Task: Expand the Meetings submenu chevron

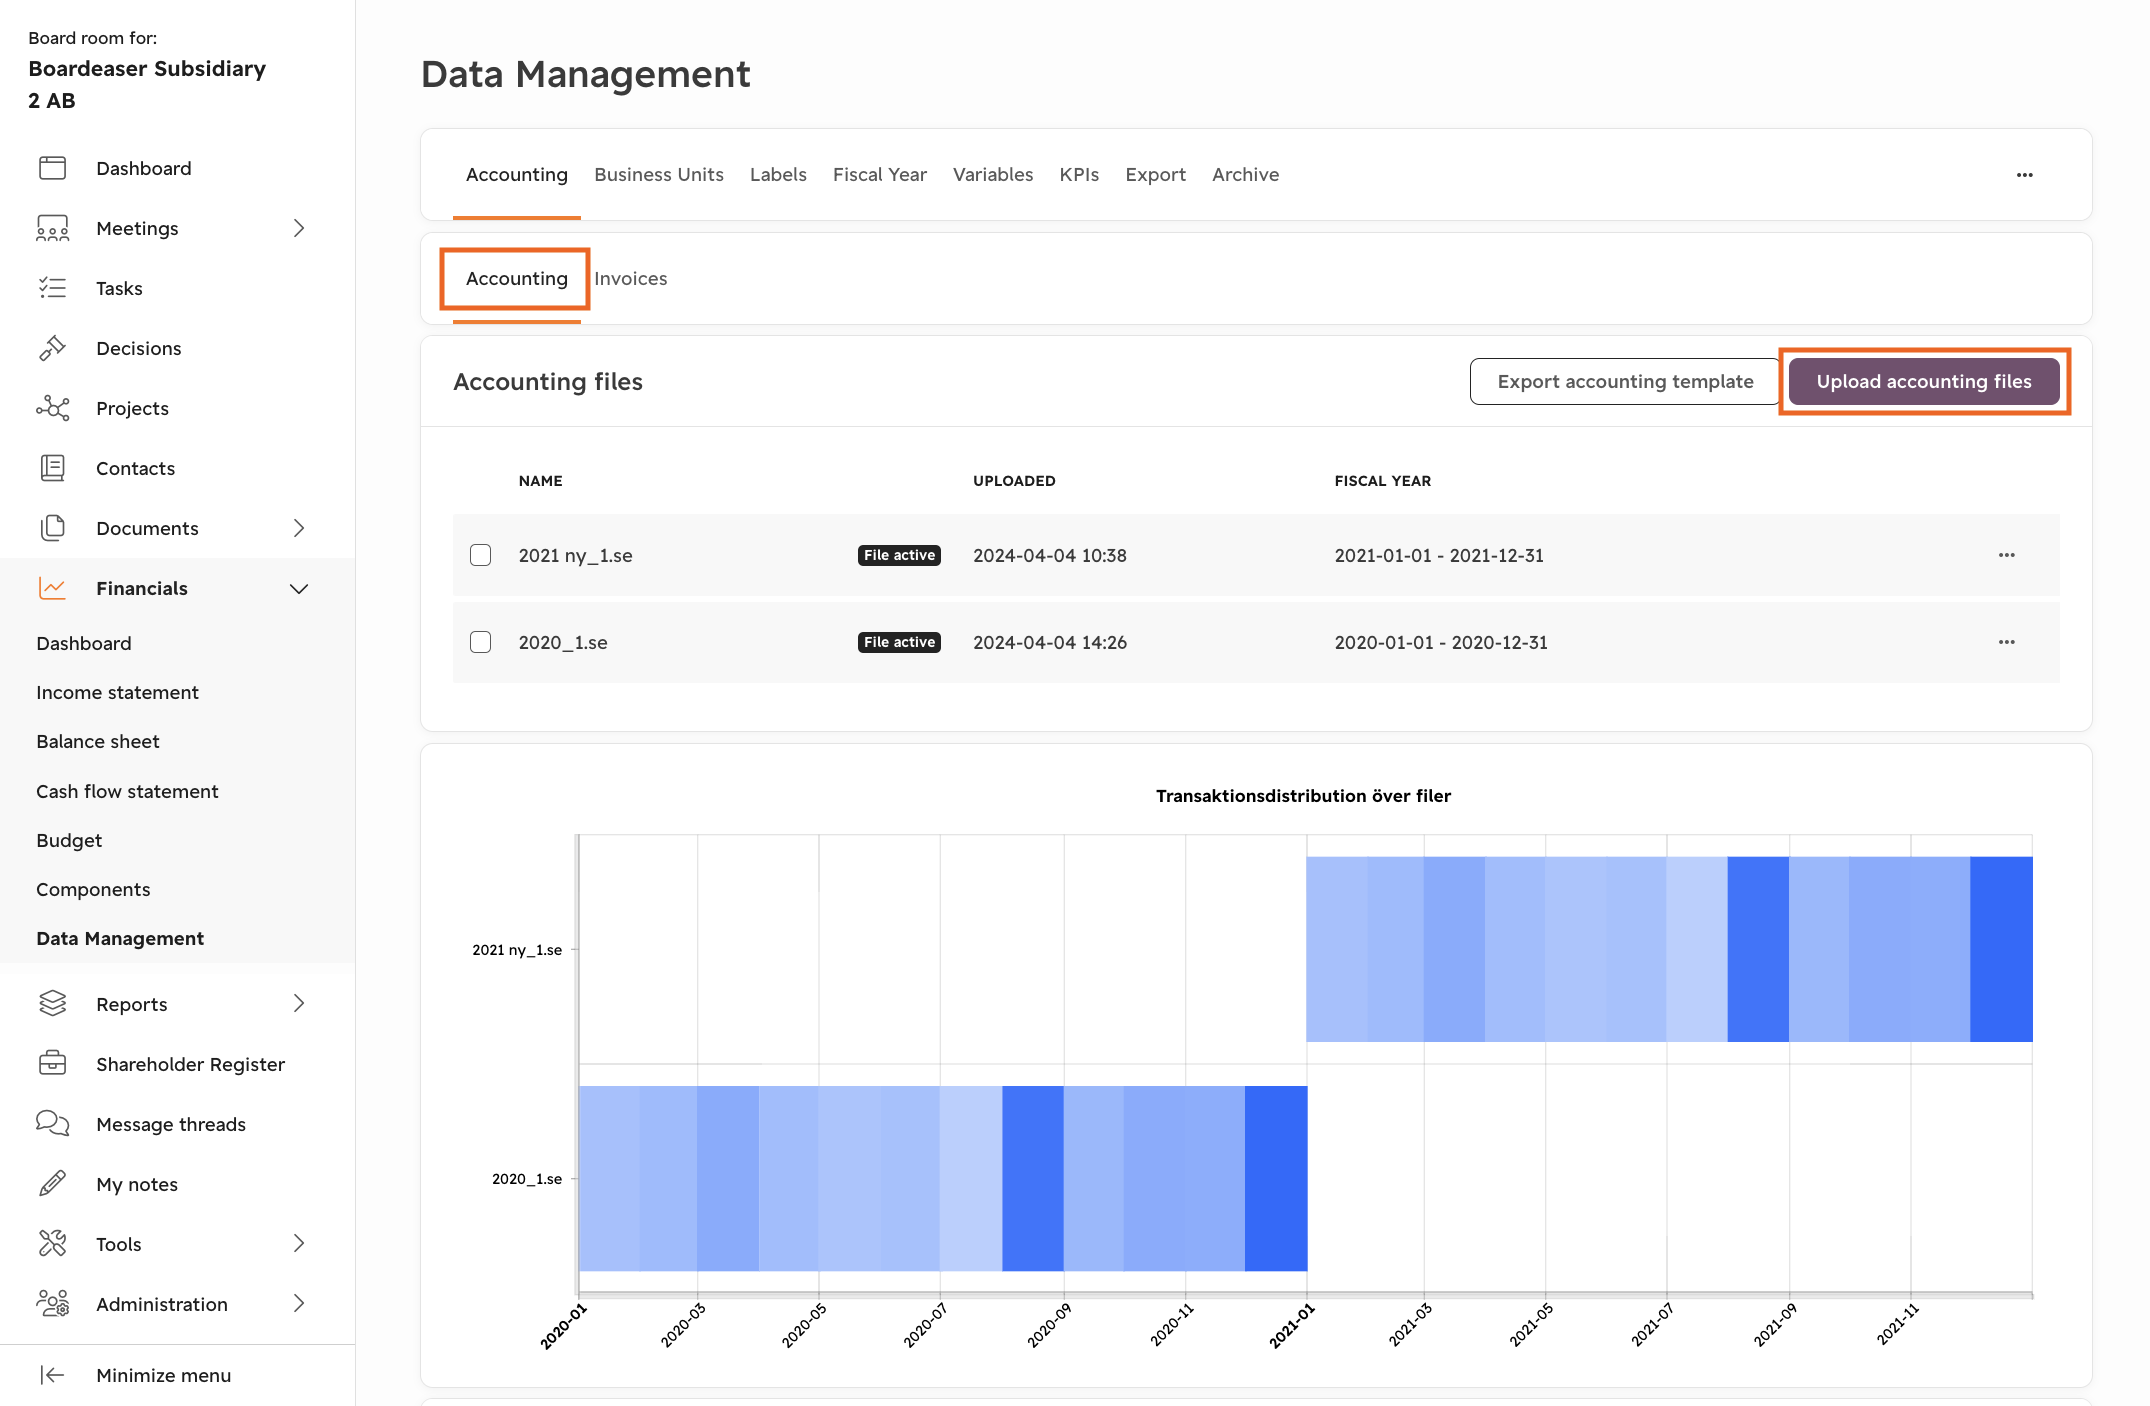Action: tap(298, 228)
